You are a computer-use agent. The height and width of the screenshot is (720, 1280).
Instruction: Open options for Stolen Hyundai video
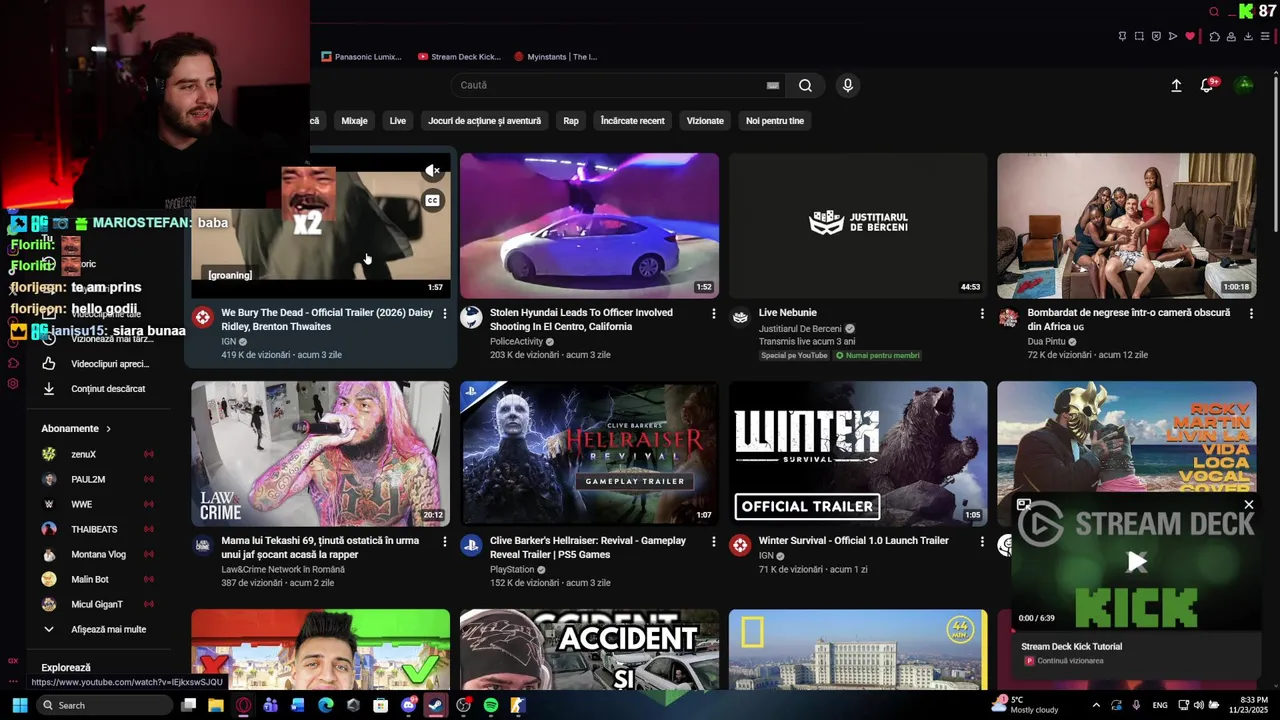coord(713,313)
